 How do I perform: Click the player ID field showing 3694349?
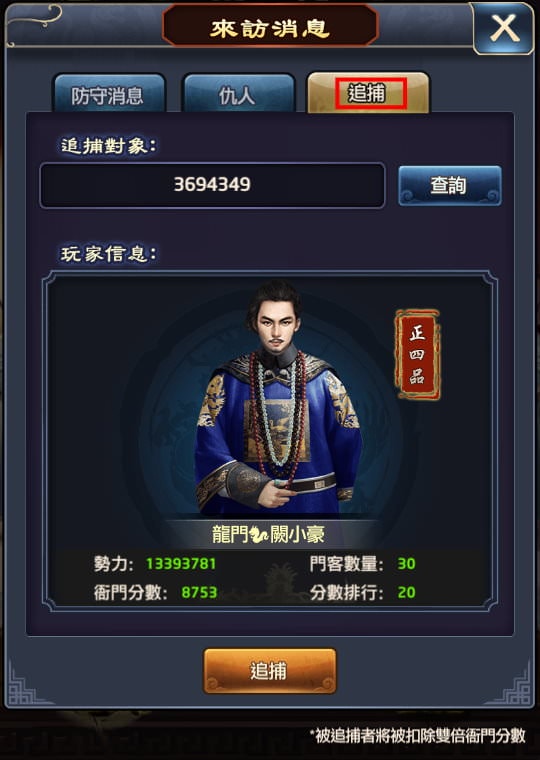pyautogui.click(x=212, y=185)
